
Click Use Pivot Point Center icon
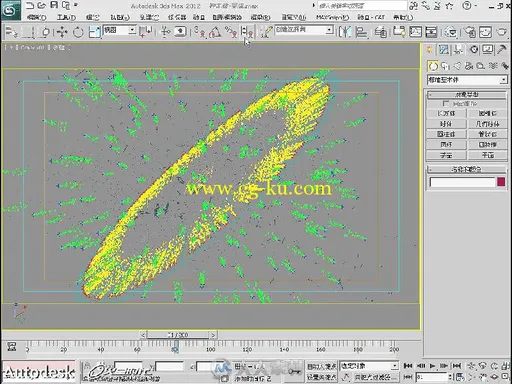145,32
